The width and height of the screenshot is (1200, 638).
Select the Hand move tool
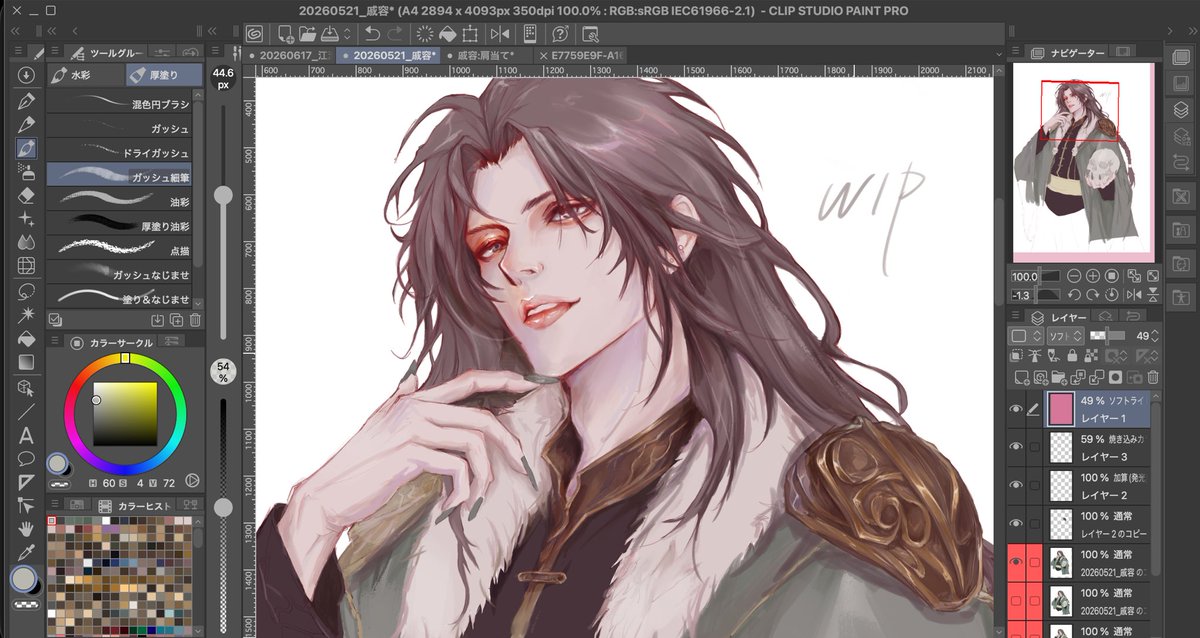click(x=26, y=527)
